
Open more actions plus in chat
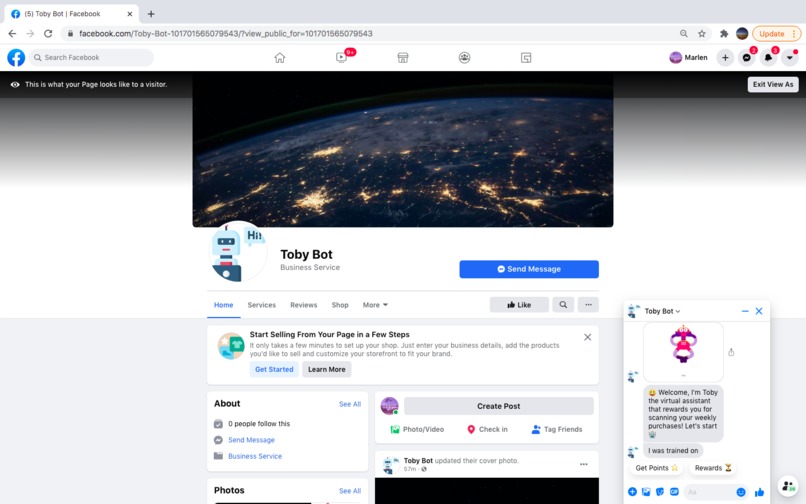pyautogui.click(x=632, y=492)
